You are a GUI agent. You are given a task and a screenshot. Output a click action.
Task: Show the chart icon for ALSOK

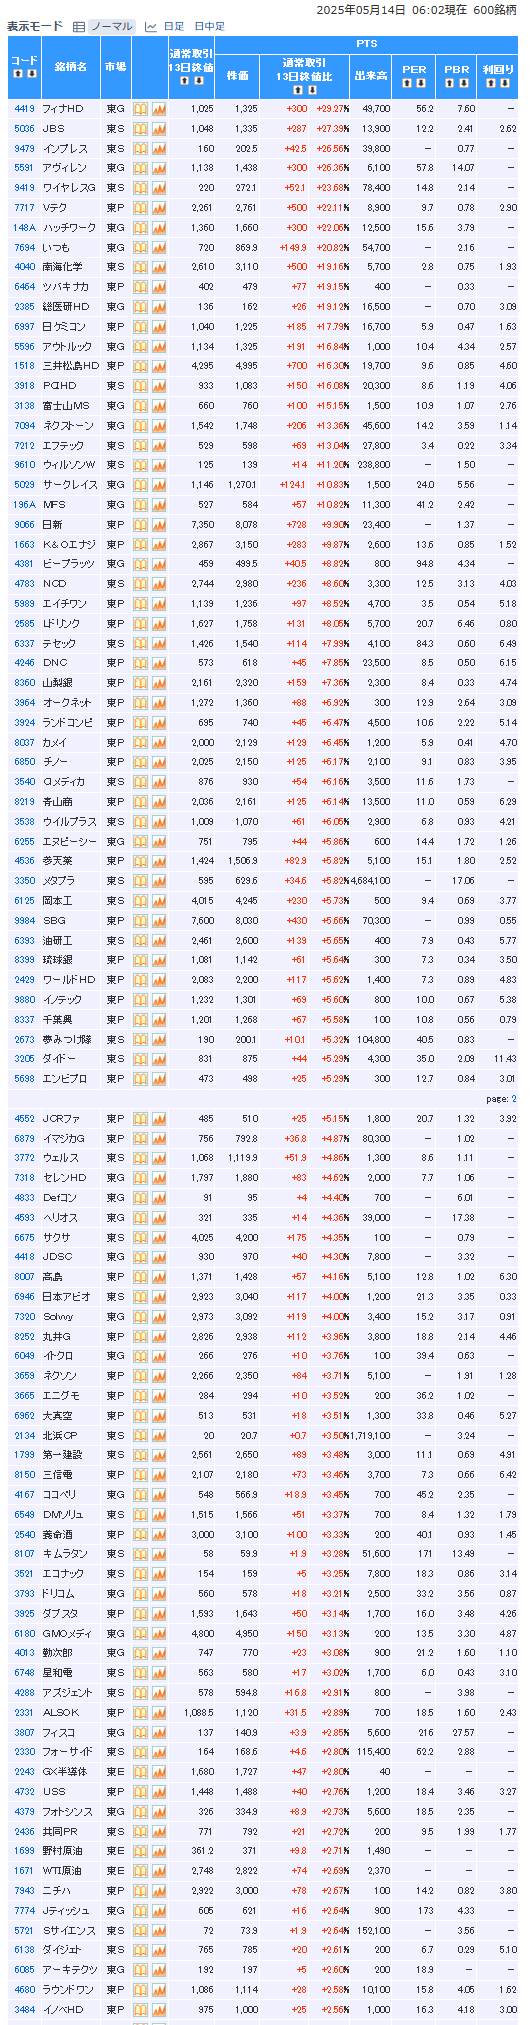158,1712
